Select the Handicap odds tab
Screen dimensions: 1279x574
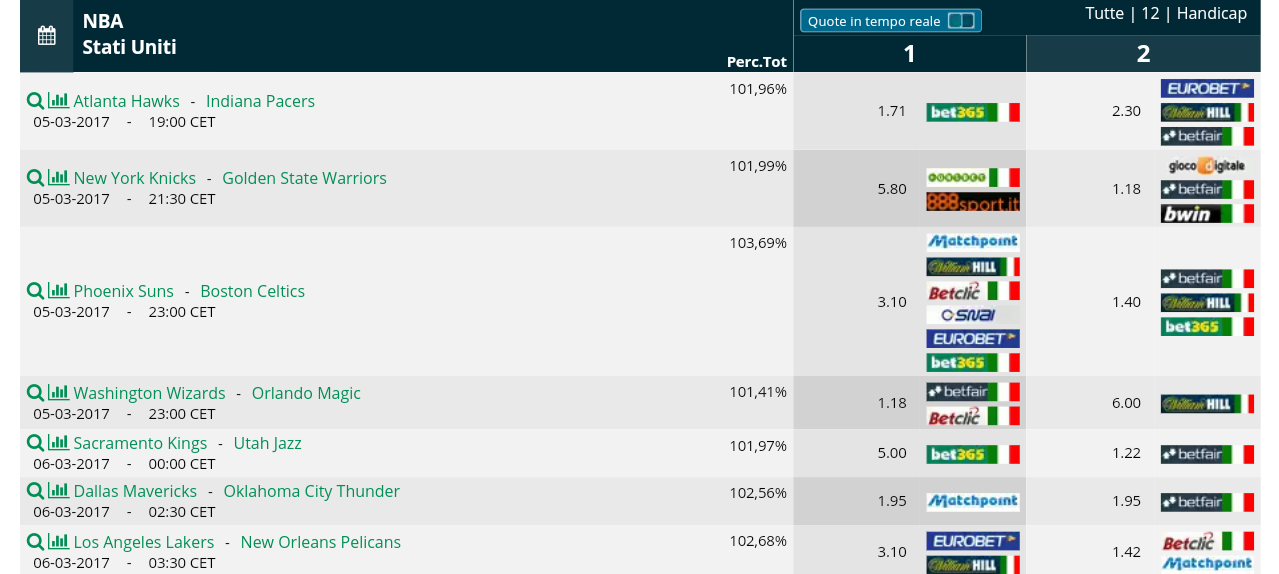pos(1212,13)
